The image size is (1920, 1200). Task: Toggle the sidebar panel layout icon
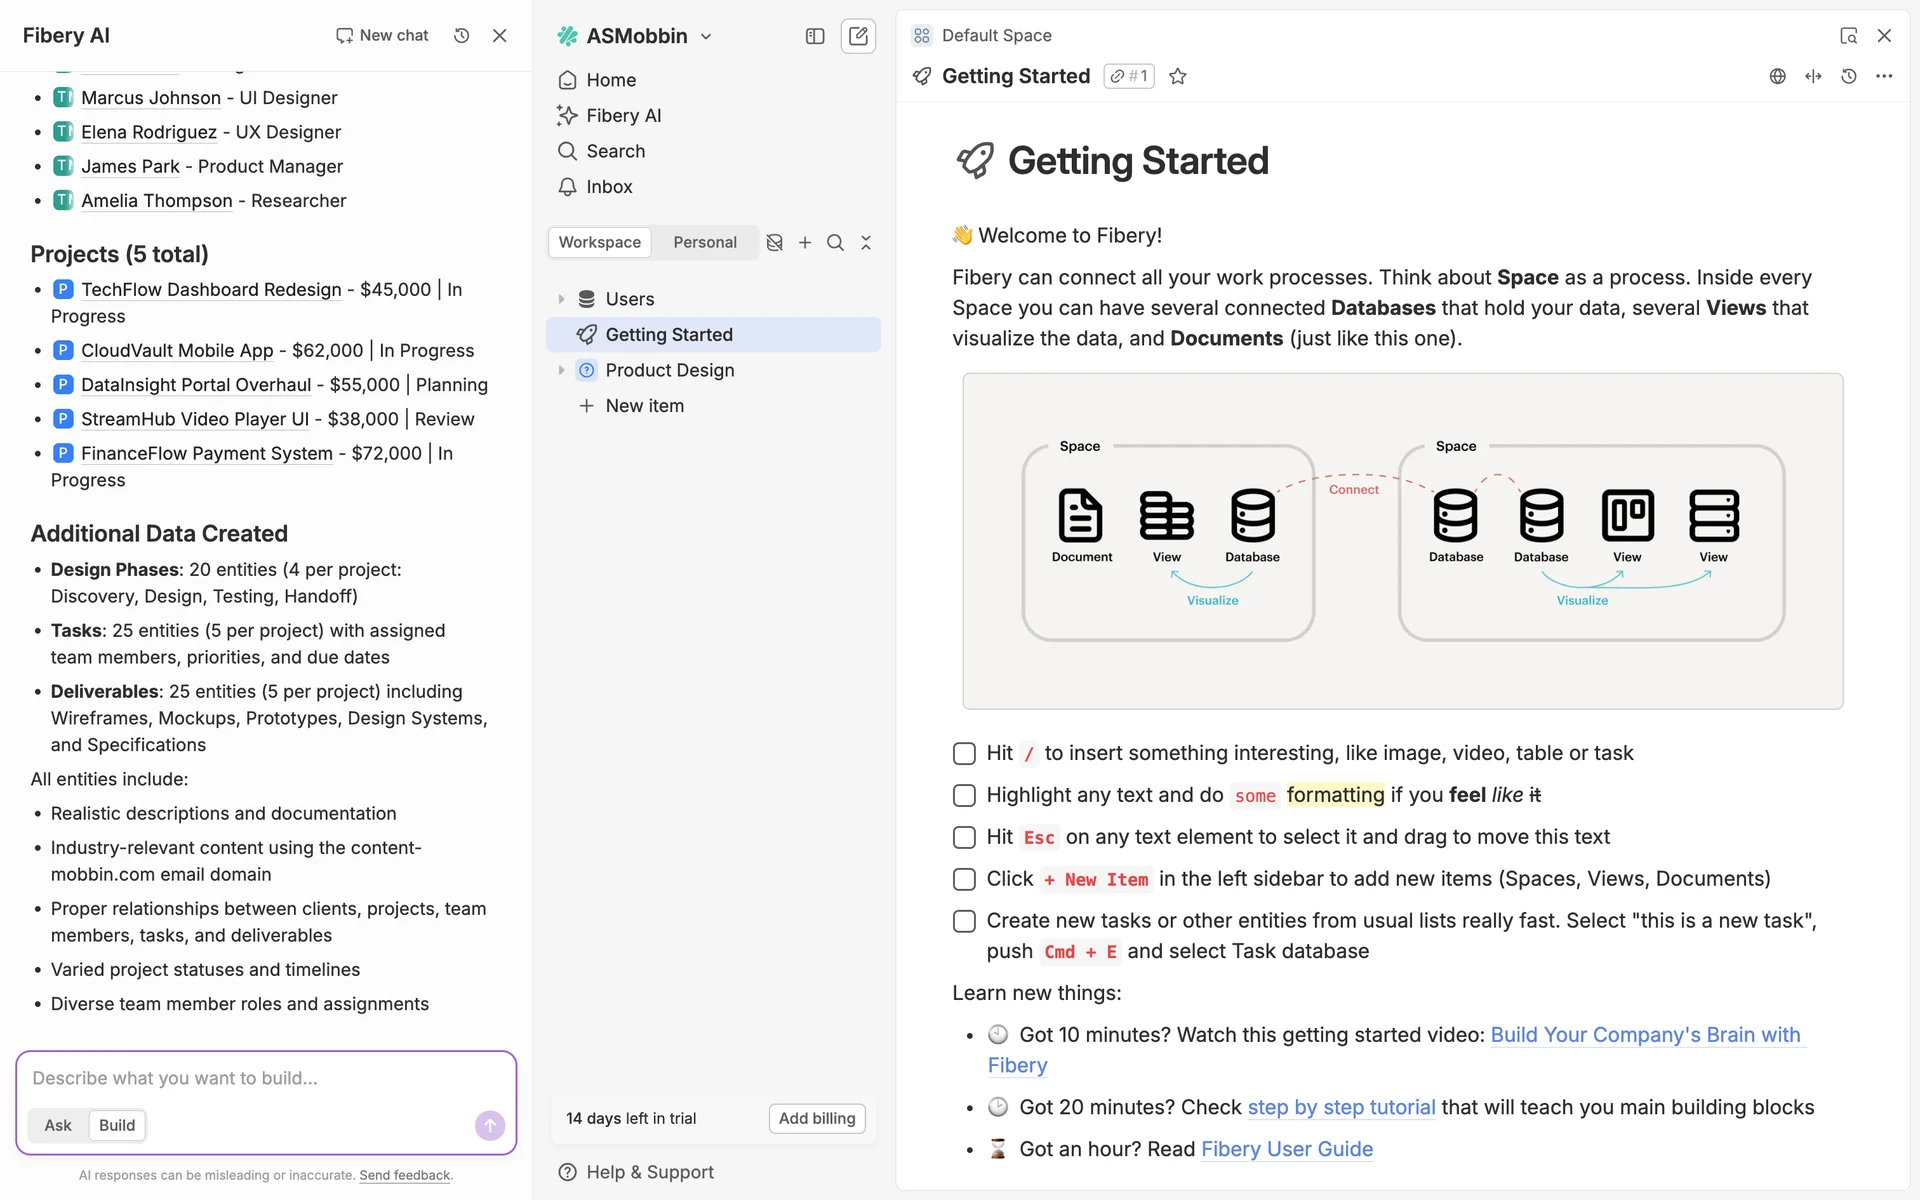tap(815, 36)
